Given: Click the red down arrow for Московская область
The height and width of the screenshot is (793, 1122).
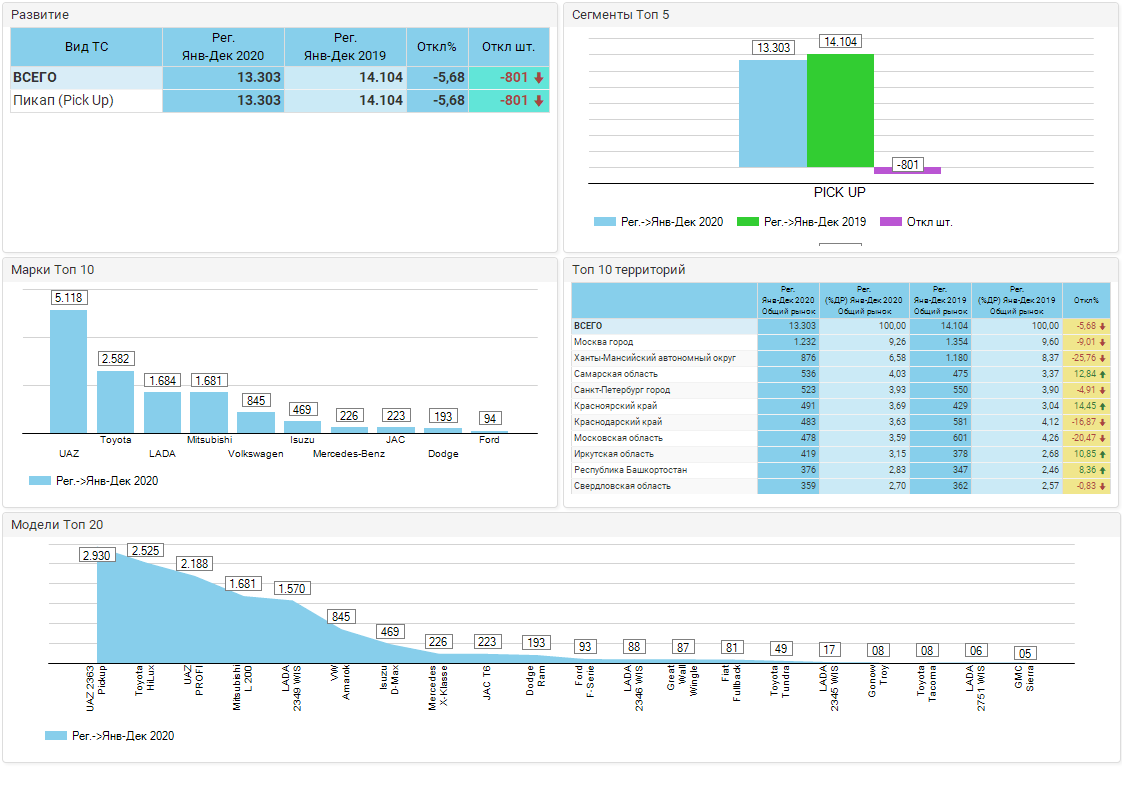Looking at the screenshot, I should coord(1103,438).
